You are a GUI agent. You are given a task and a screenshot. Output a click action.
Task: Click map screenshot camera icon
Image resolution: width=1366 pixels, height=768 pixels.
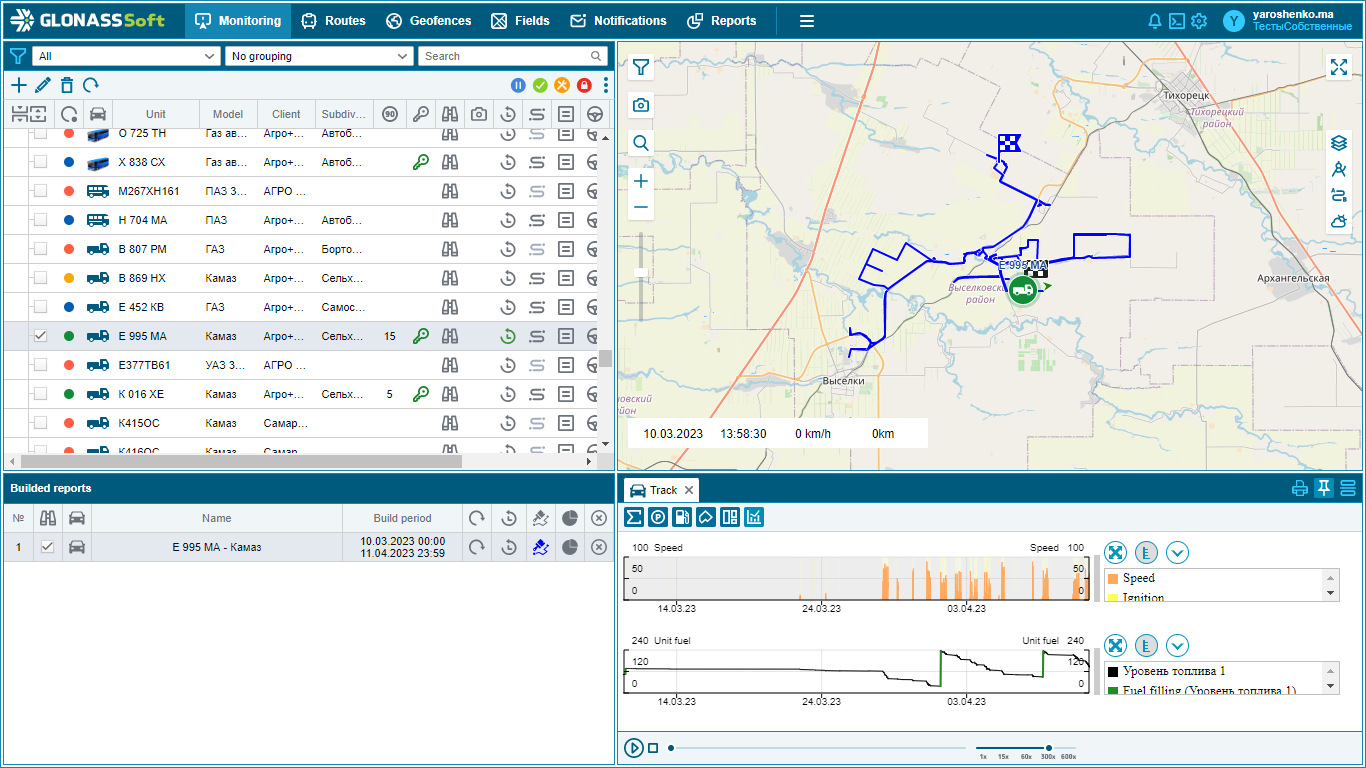click(641, 105)
